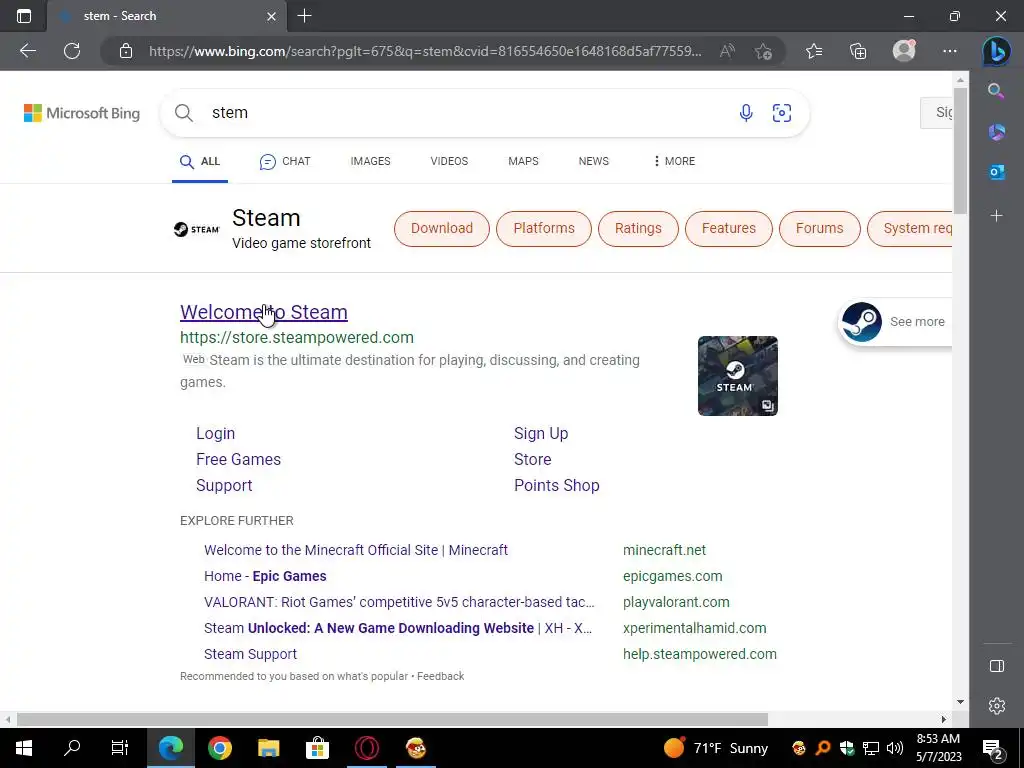Open the Collections icon
1024x768 pixels.
858,51
